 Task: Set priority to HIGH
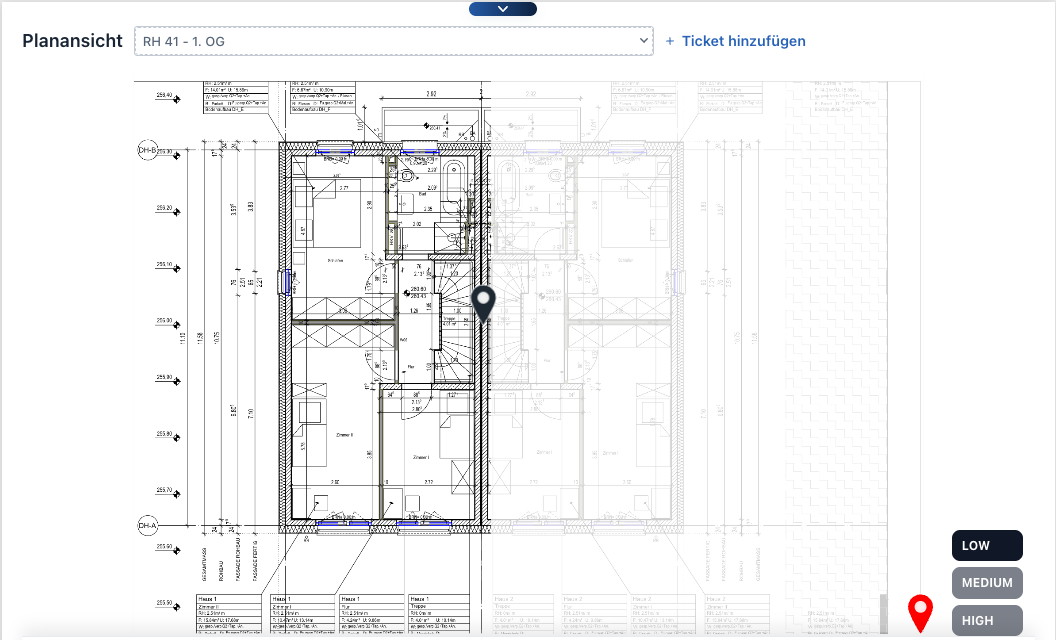tap(986, 620)
